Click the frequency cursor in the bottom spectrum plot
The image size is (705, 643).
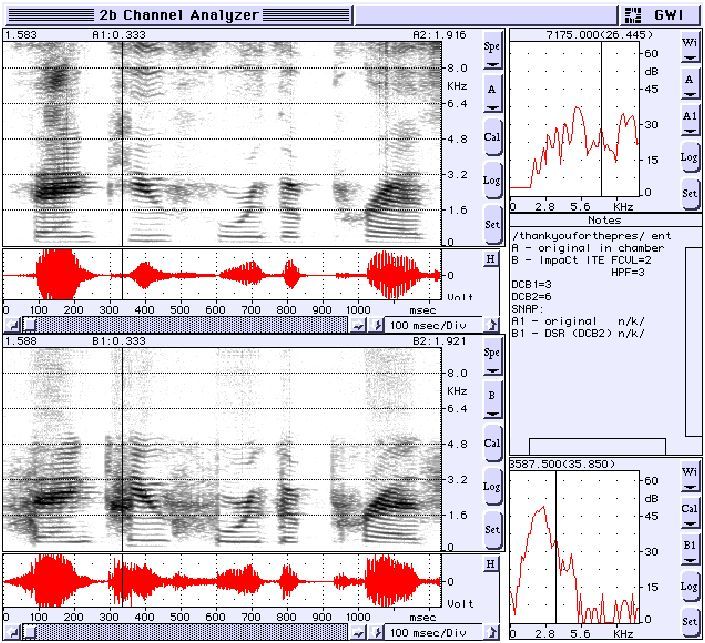(x=556, y=546)
